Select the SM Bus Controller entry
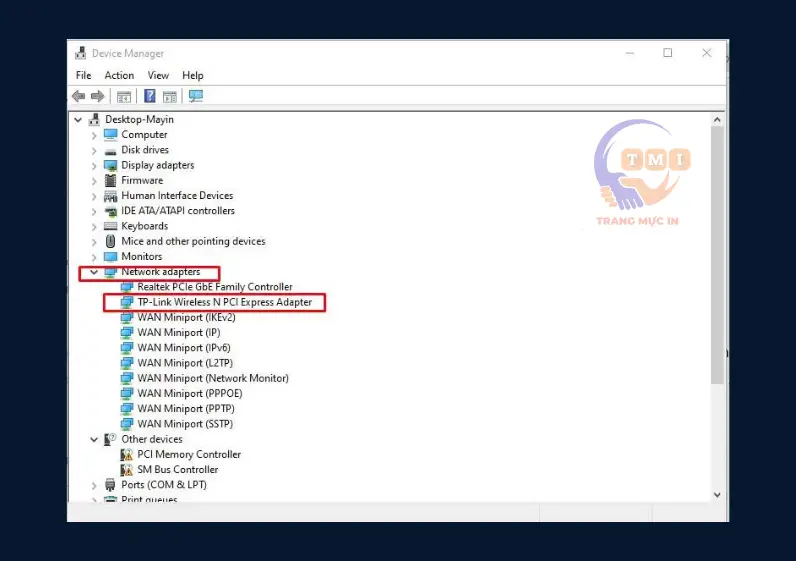The image size is (796, 561). 178,470
